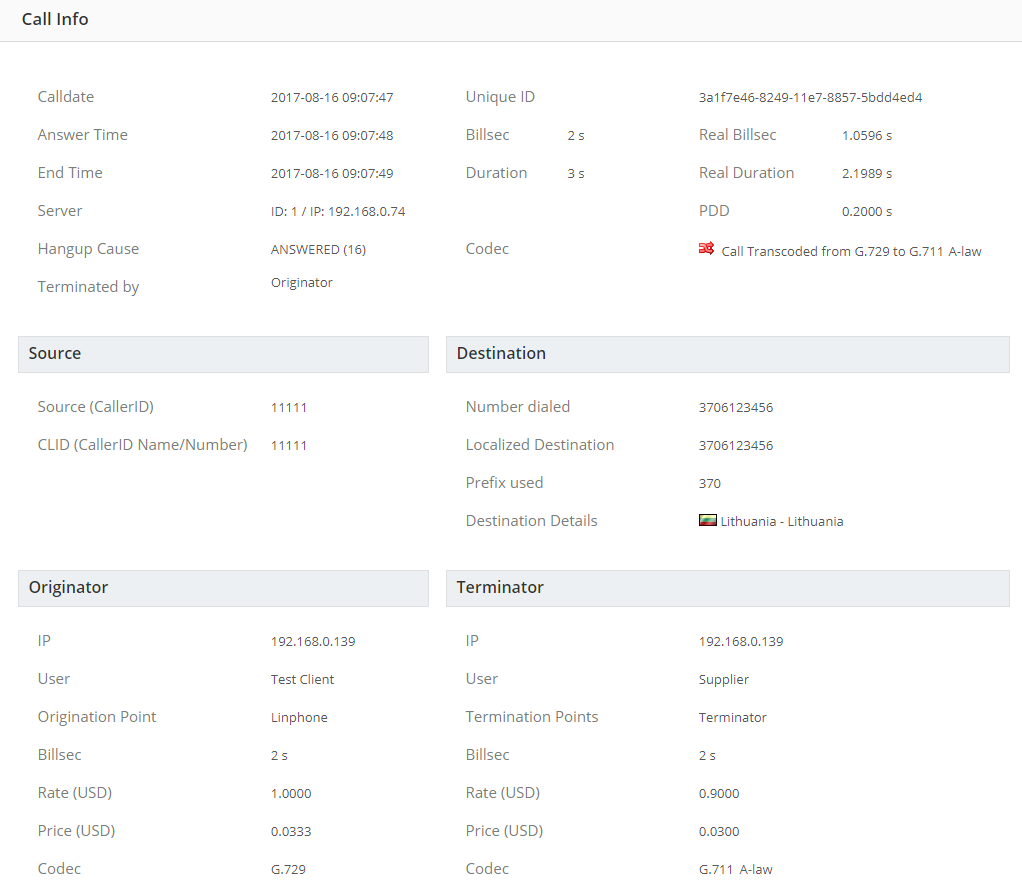
Task: Click the Terminated by value Originator
Action: 301,282
